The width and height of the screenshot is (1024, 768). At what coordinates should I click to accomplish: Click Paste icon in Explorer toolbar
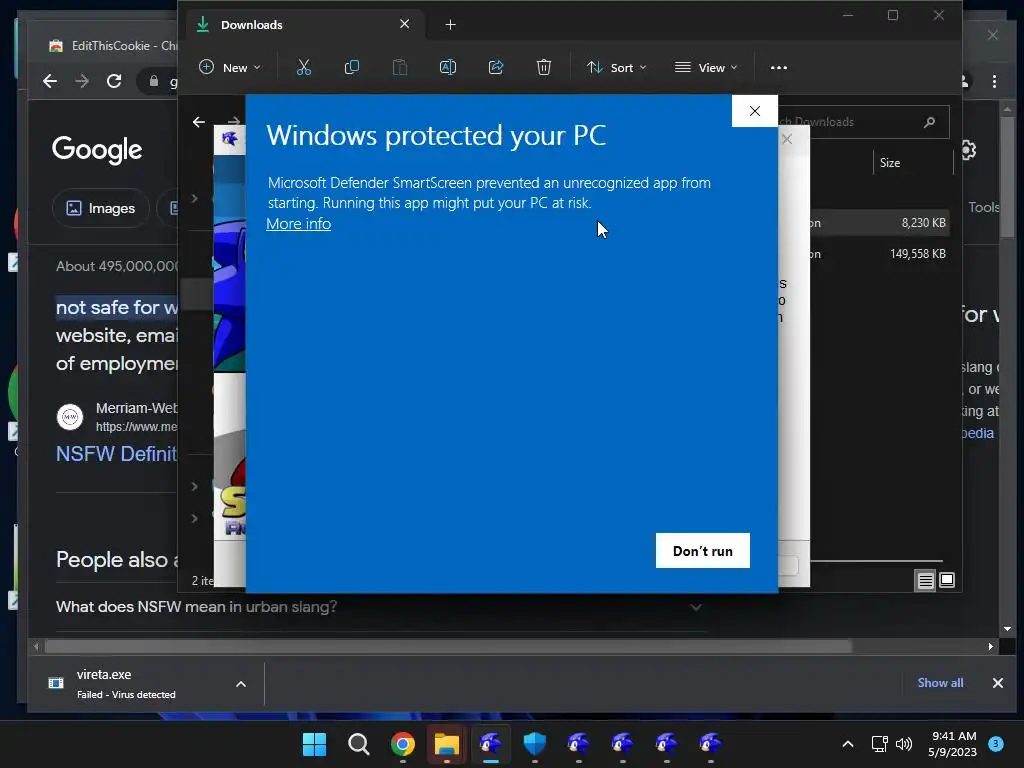coord(400,67)
